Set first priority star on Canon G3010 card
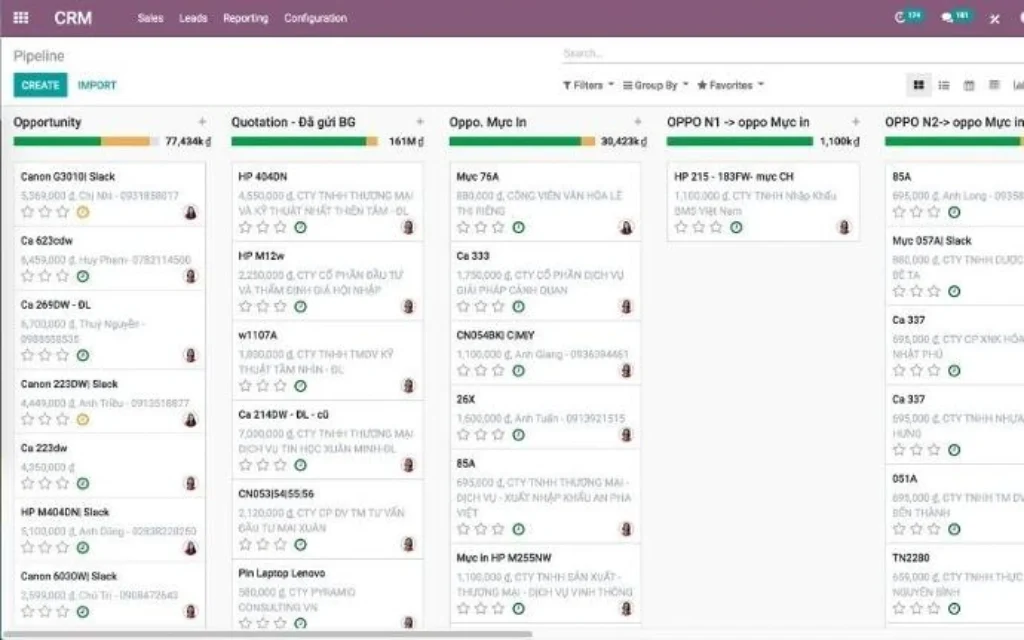Image resolution: width=1024 pixels, height=640 pixels. [x=28, y=212]
